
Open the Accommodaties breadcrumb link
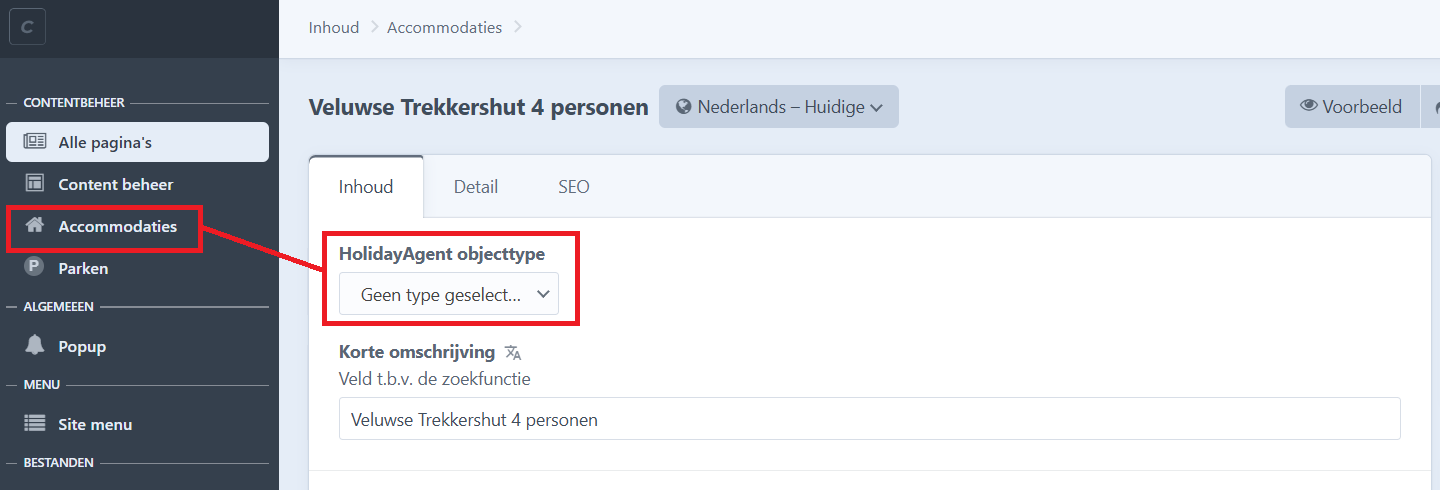(444, 28)
